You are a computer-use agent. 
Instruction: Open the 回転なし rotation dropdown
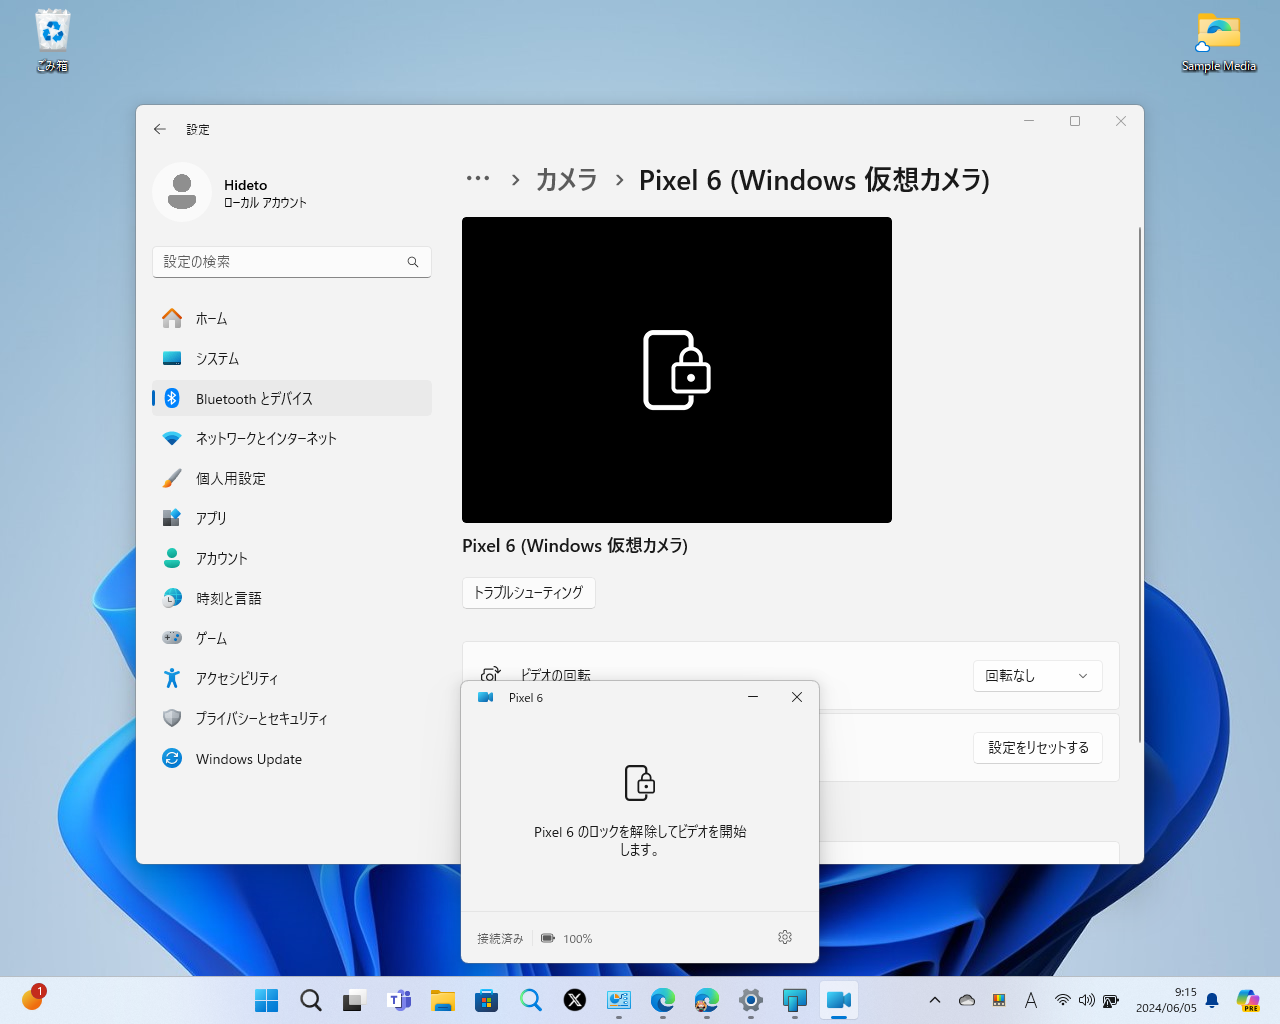1037,676
